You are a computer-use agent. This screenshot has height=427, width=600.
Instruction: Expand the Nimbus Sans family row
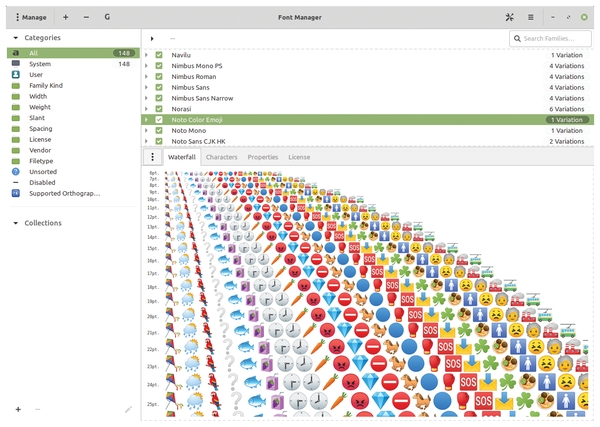pyautogui.click(x=146, y=87)
